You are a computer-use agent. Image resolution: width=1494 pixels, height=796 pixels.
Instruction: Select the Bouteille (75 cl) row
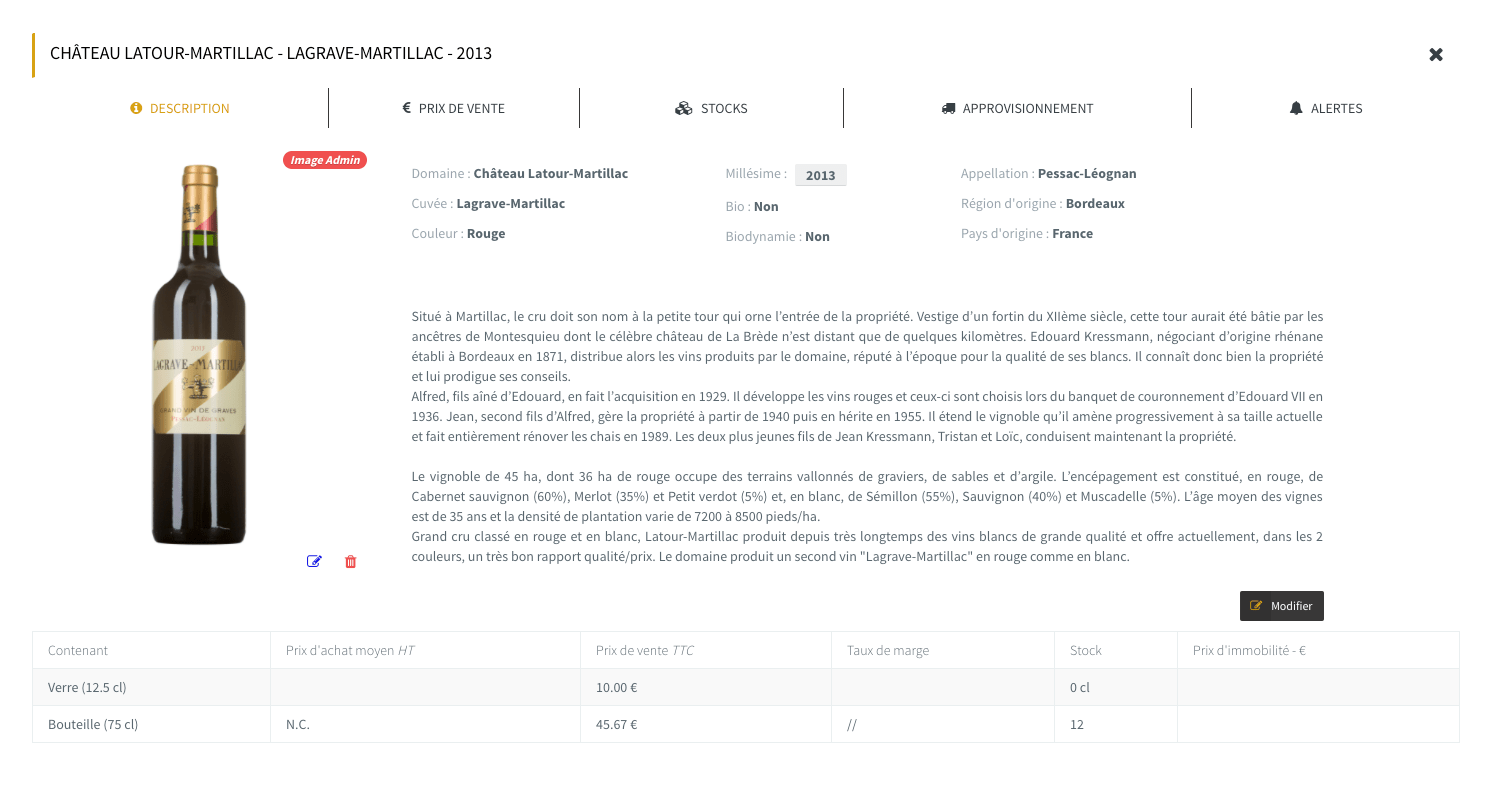pos(746,724)
